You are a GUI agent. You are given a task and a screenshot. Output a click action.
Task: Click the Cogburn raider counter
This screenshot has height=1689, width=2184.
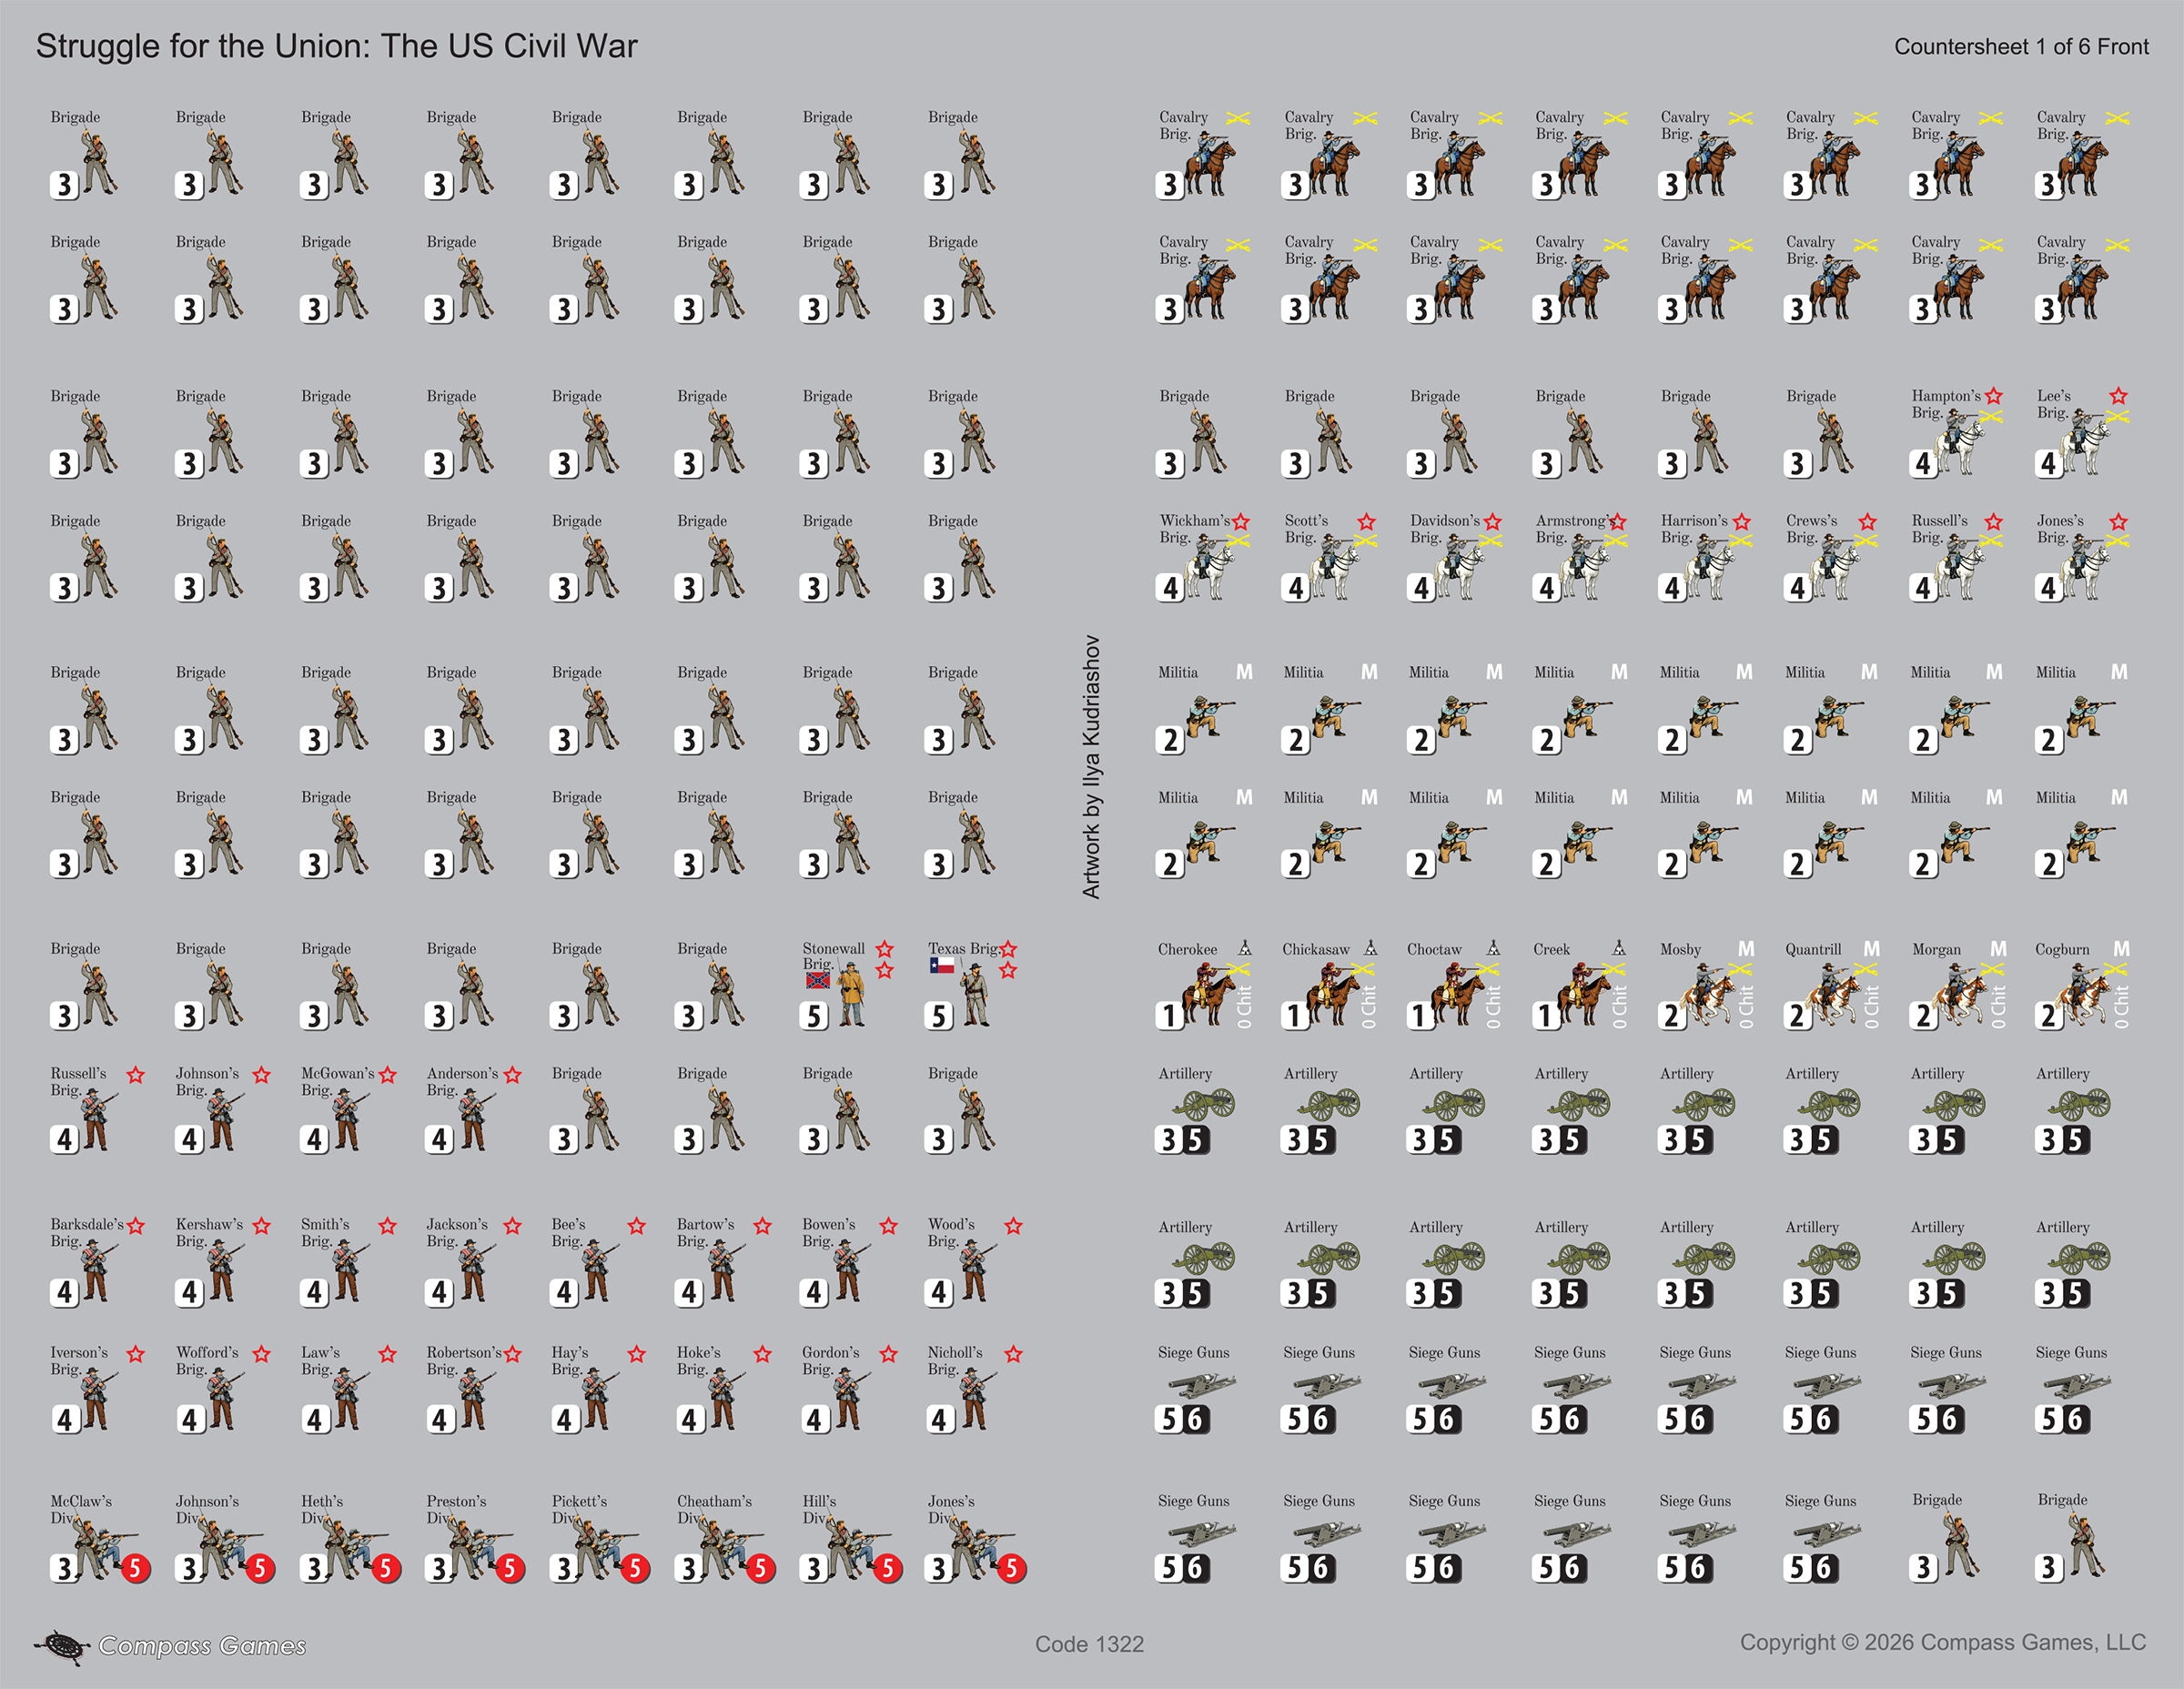[2082, 985]
